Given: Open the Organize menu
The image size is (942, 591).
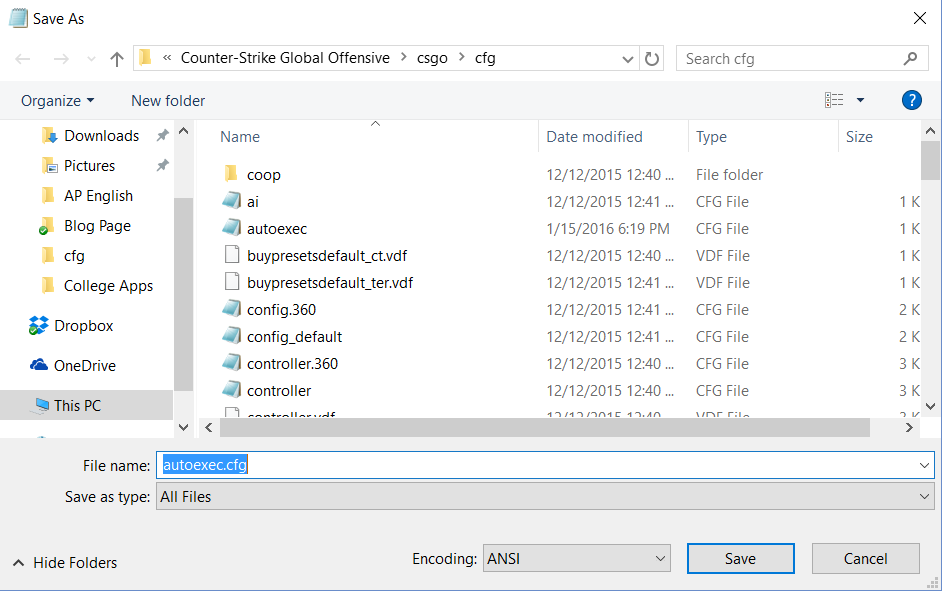Looking at the screenshot, I should (x=57, y=101).
